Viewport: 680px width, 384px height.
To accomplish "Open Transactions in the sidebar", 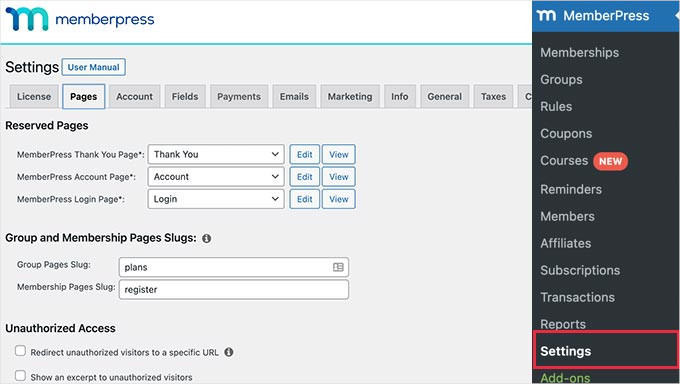I will (x=577, y=297).
